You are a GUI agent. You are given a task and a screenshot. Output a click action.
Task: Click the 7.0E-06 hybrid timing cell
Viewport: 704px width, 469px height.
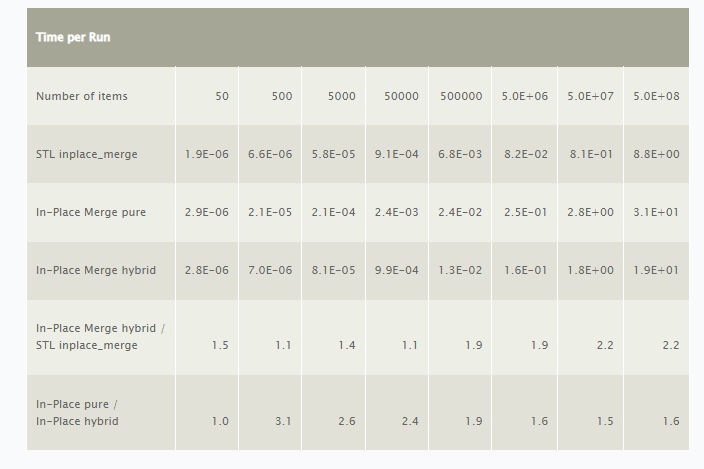pyautogui.click(x=270, y=270)
